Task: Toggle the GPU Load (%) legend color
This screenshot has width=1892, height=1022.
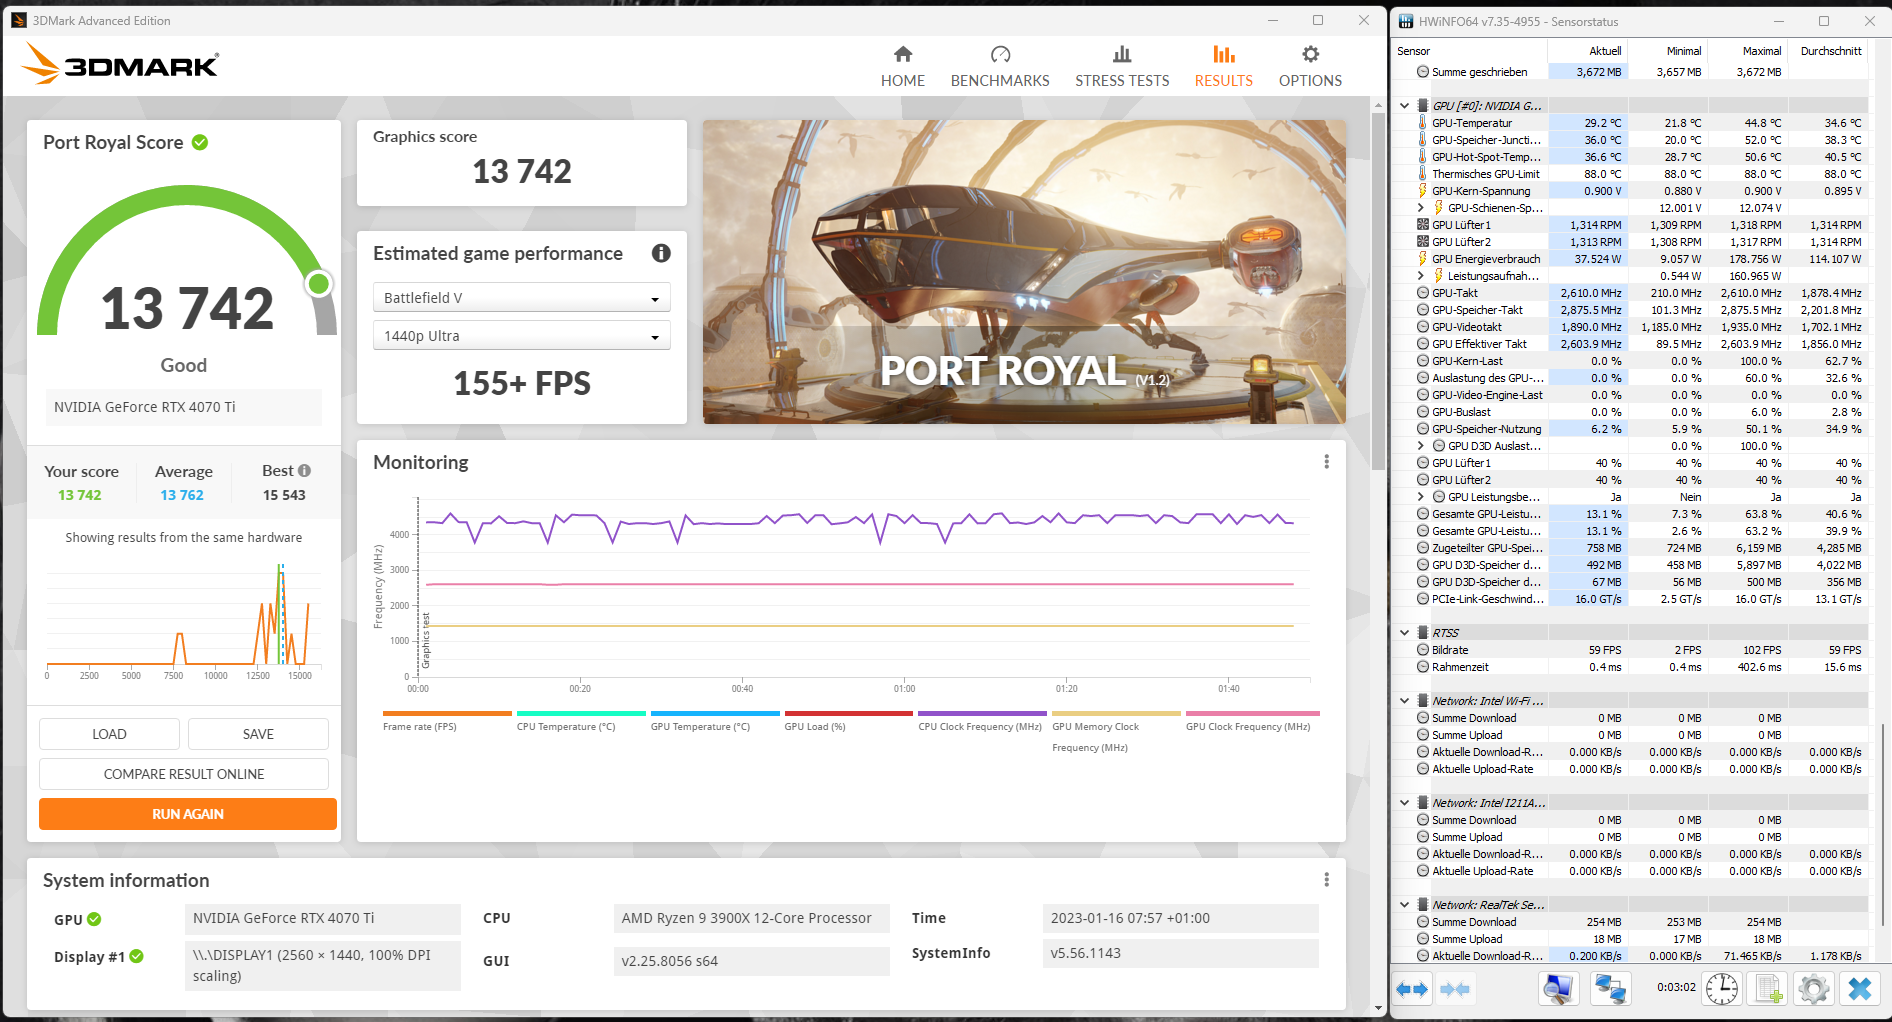Action: [849, 714]
